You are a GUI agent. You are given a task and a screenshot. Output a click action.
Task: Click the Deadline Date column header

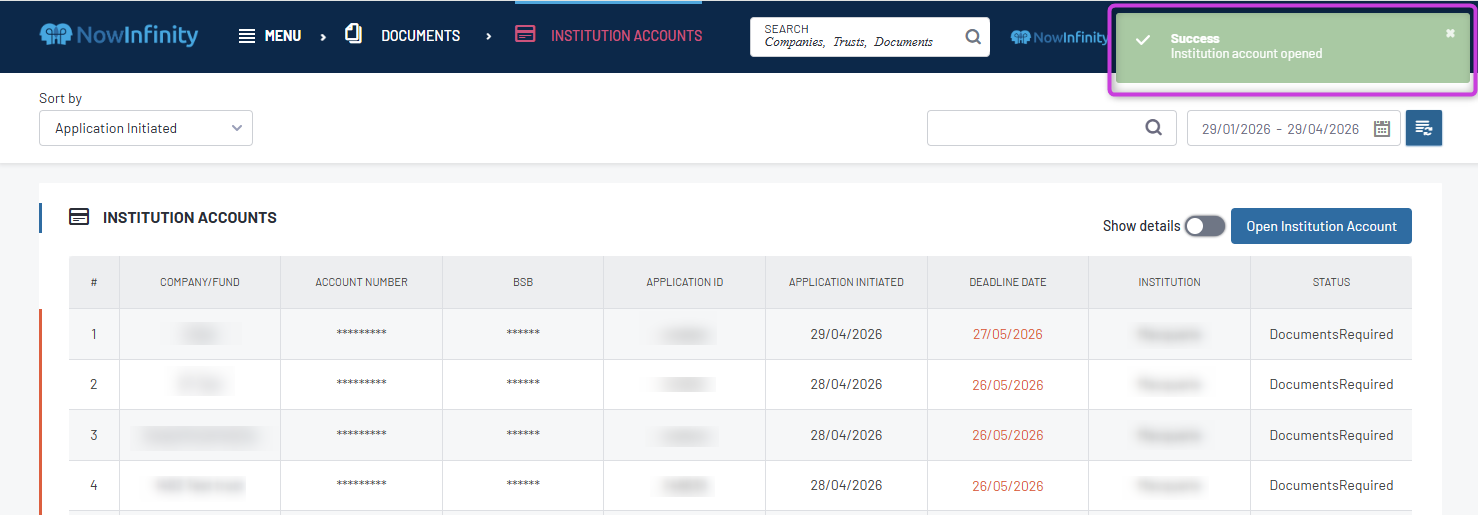(x=1007, y=282)
